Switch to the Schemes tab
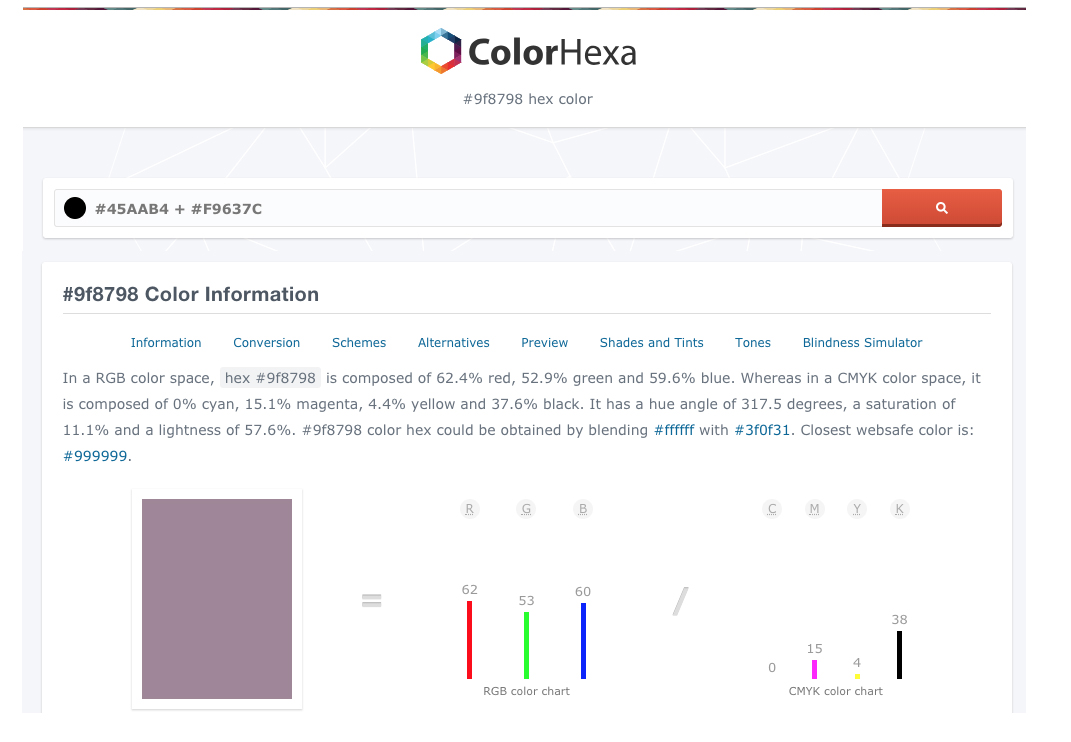Image resolution: width=1071 pixels, height=742 pixels. point(359,342)
